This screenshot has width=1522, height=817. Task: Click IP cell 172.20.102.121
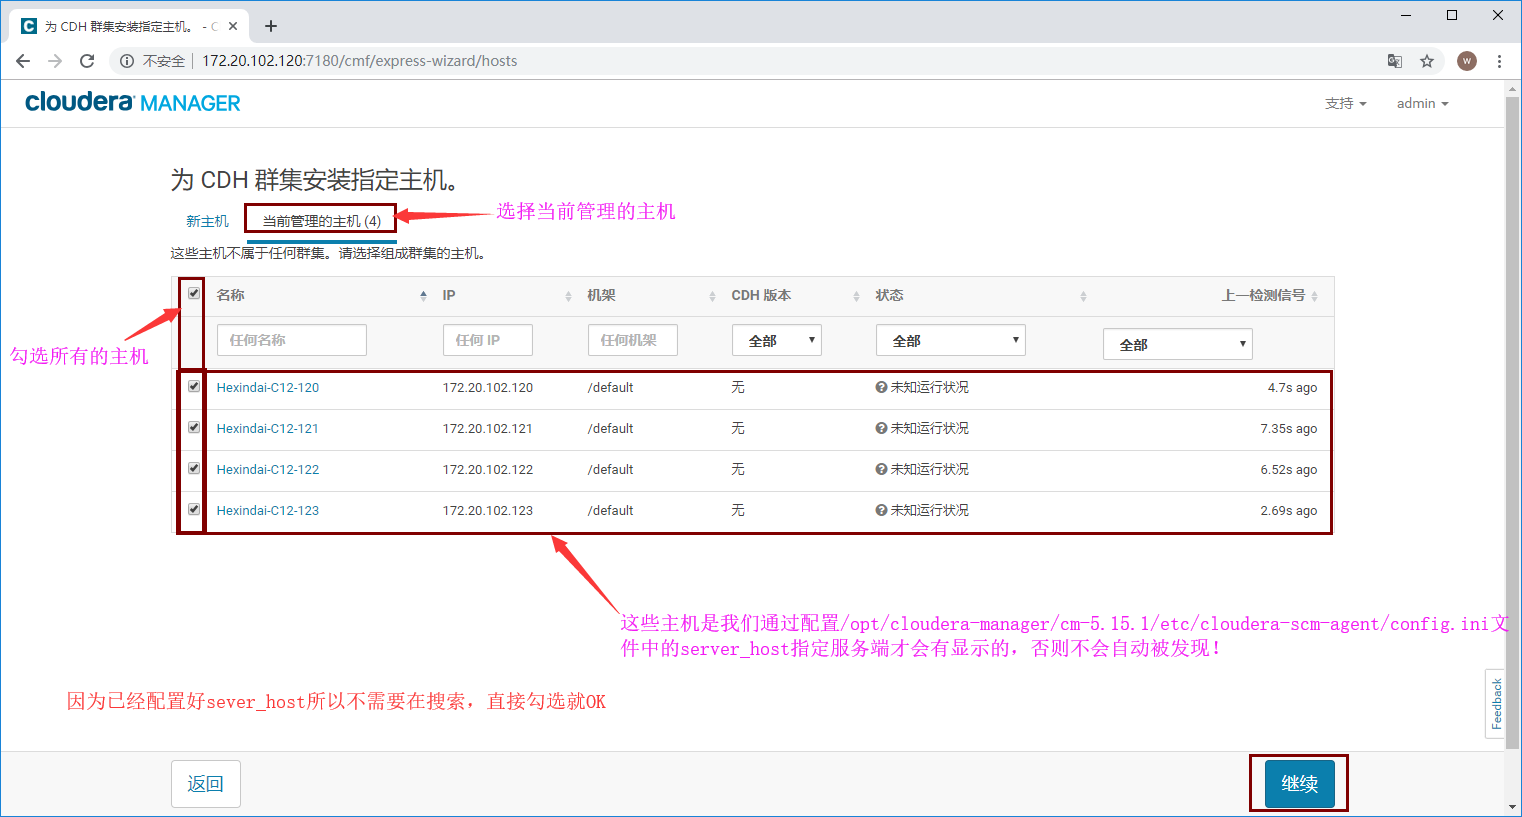[488, 428]
